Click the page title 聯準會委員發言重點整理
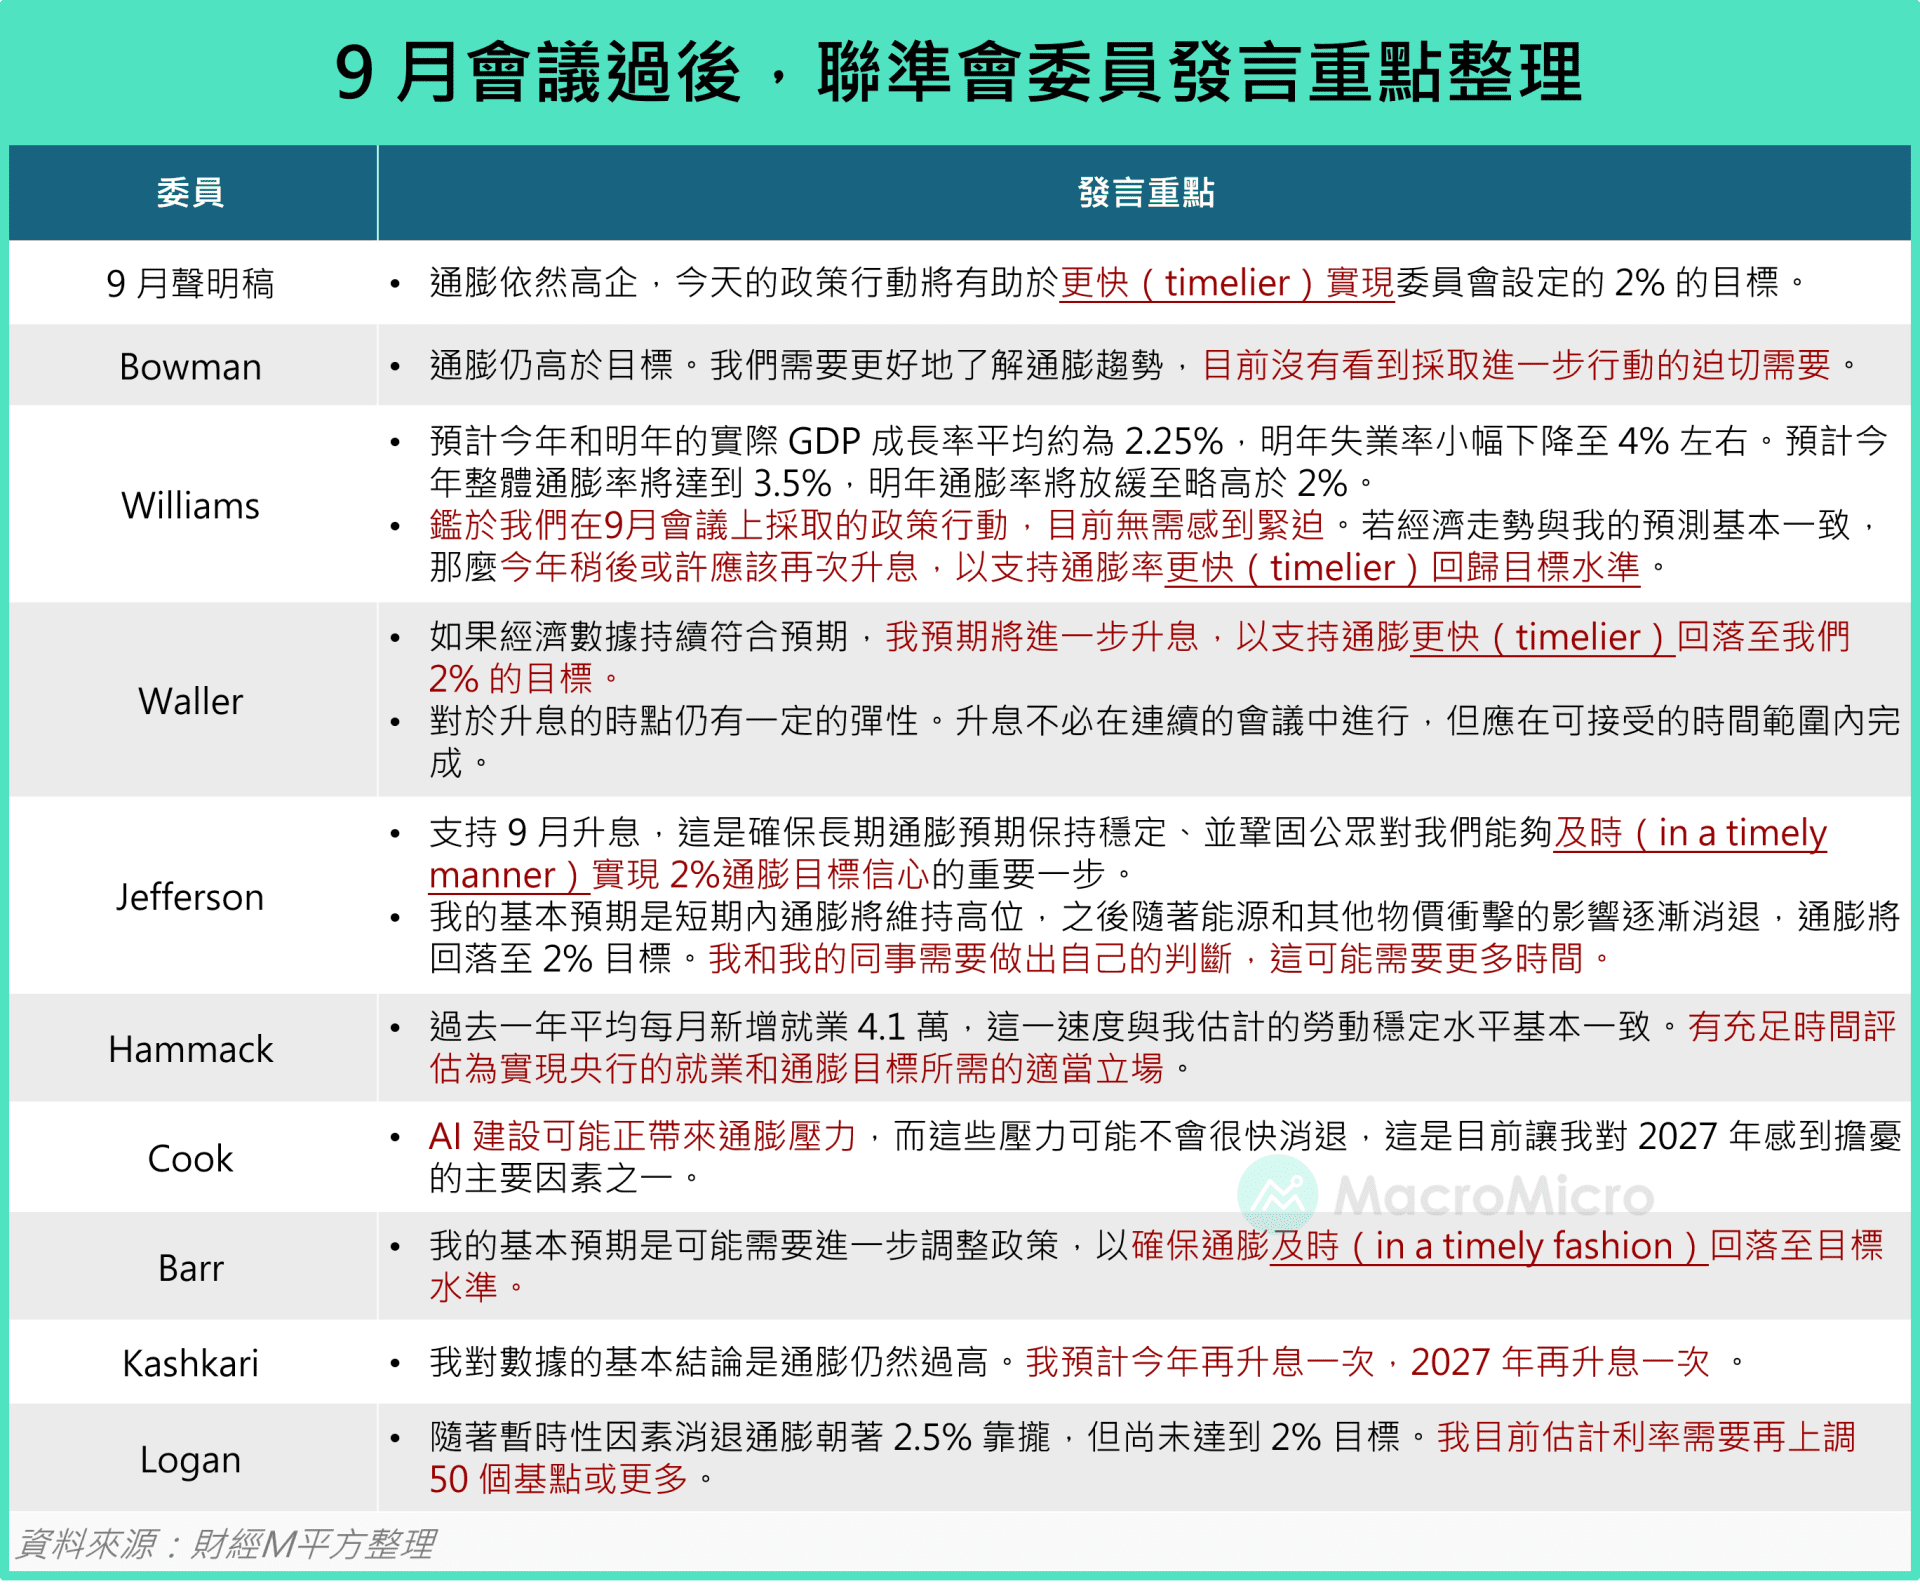 tap(1201, 72)
